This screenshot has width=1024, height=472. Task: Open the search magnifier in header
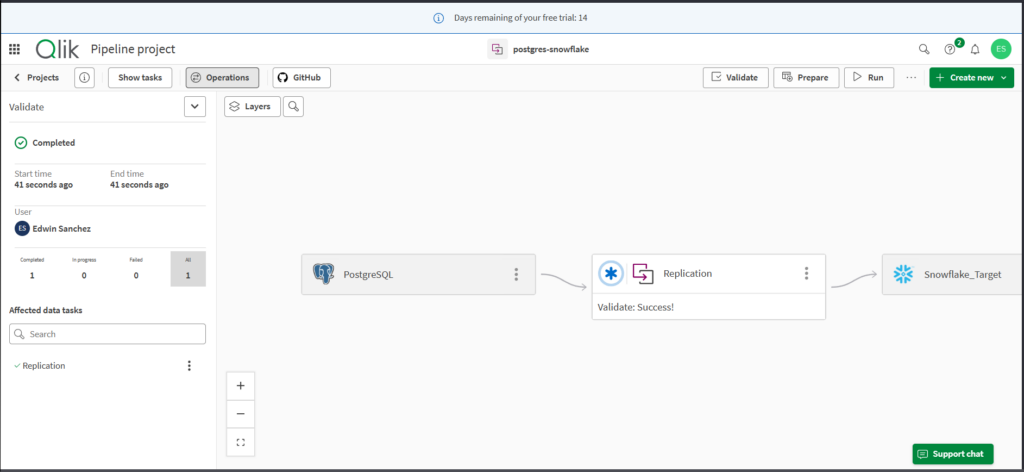click(x=923, y=49)
